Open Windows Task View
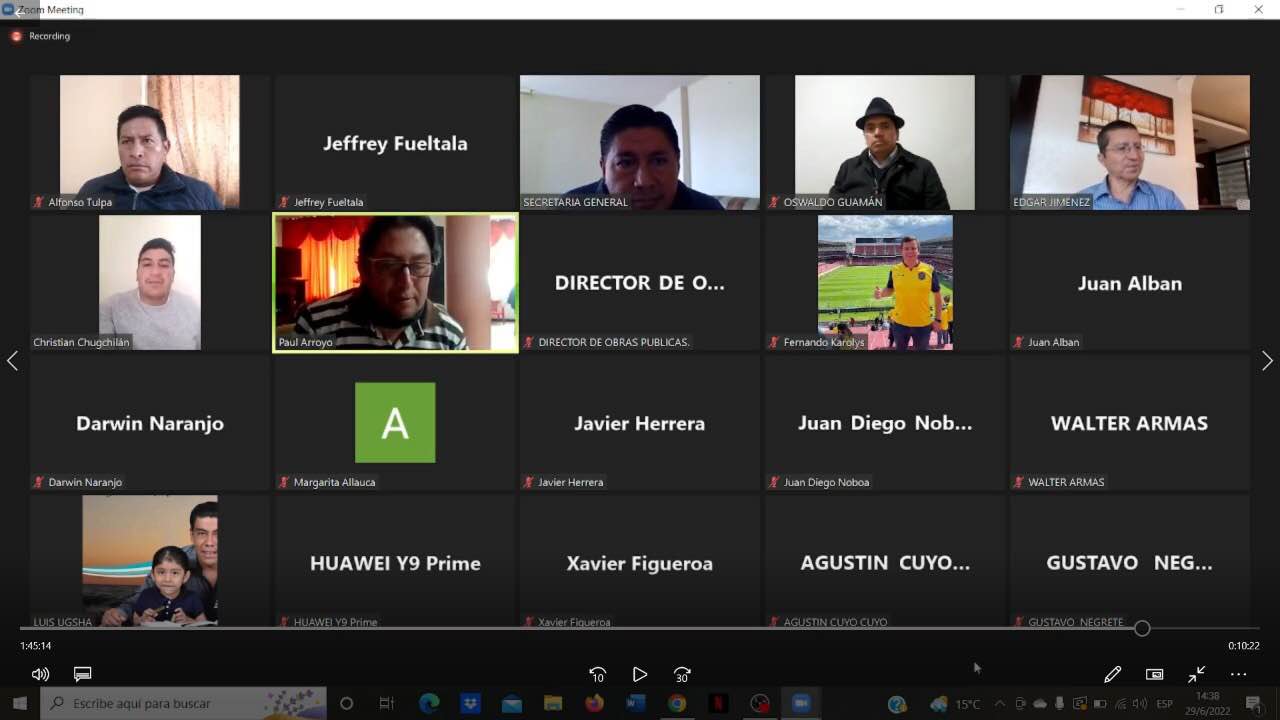This screenshot has height=720, width=1280. click(x=387, y=704)
